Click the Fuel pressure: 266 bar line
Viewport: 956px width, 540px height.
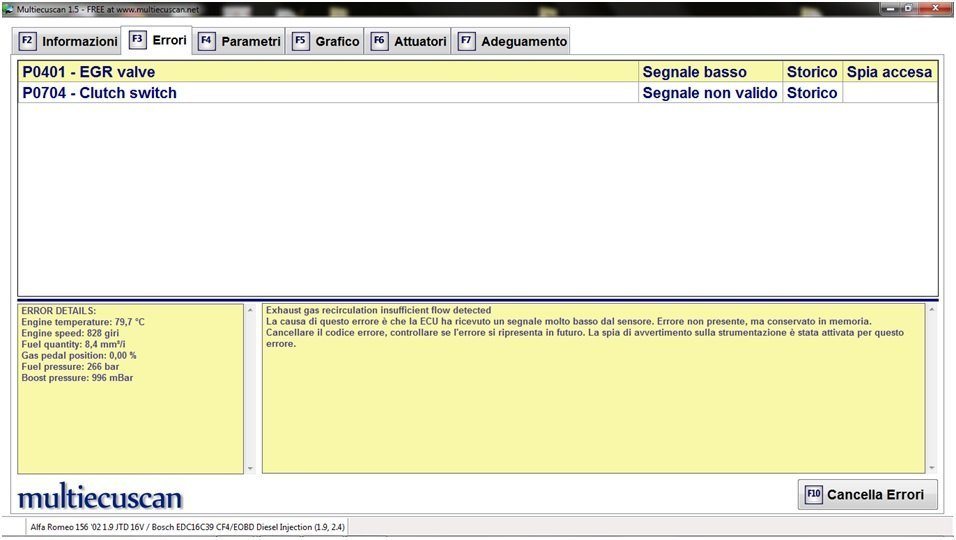(70, 366)
